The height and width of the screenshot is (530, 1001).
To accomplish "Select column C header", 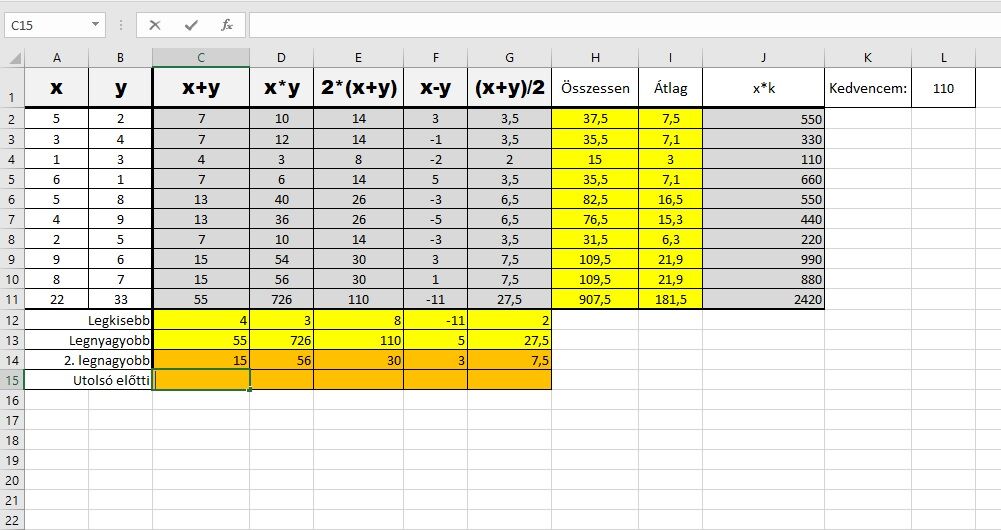I will pos(201,58).
